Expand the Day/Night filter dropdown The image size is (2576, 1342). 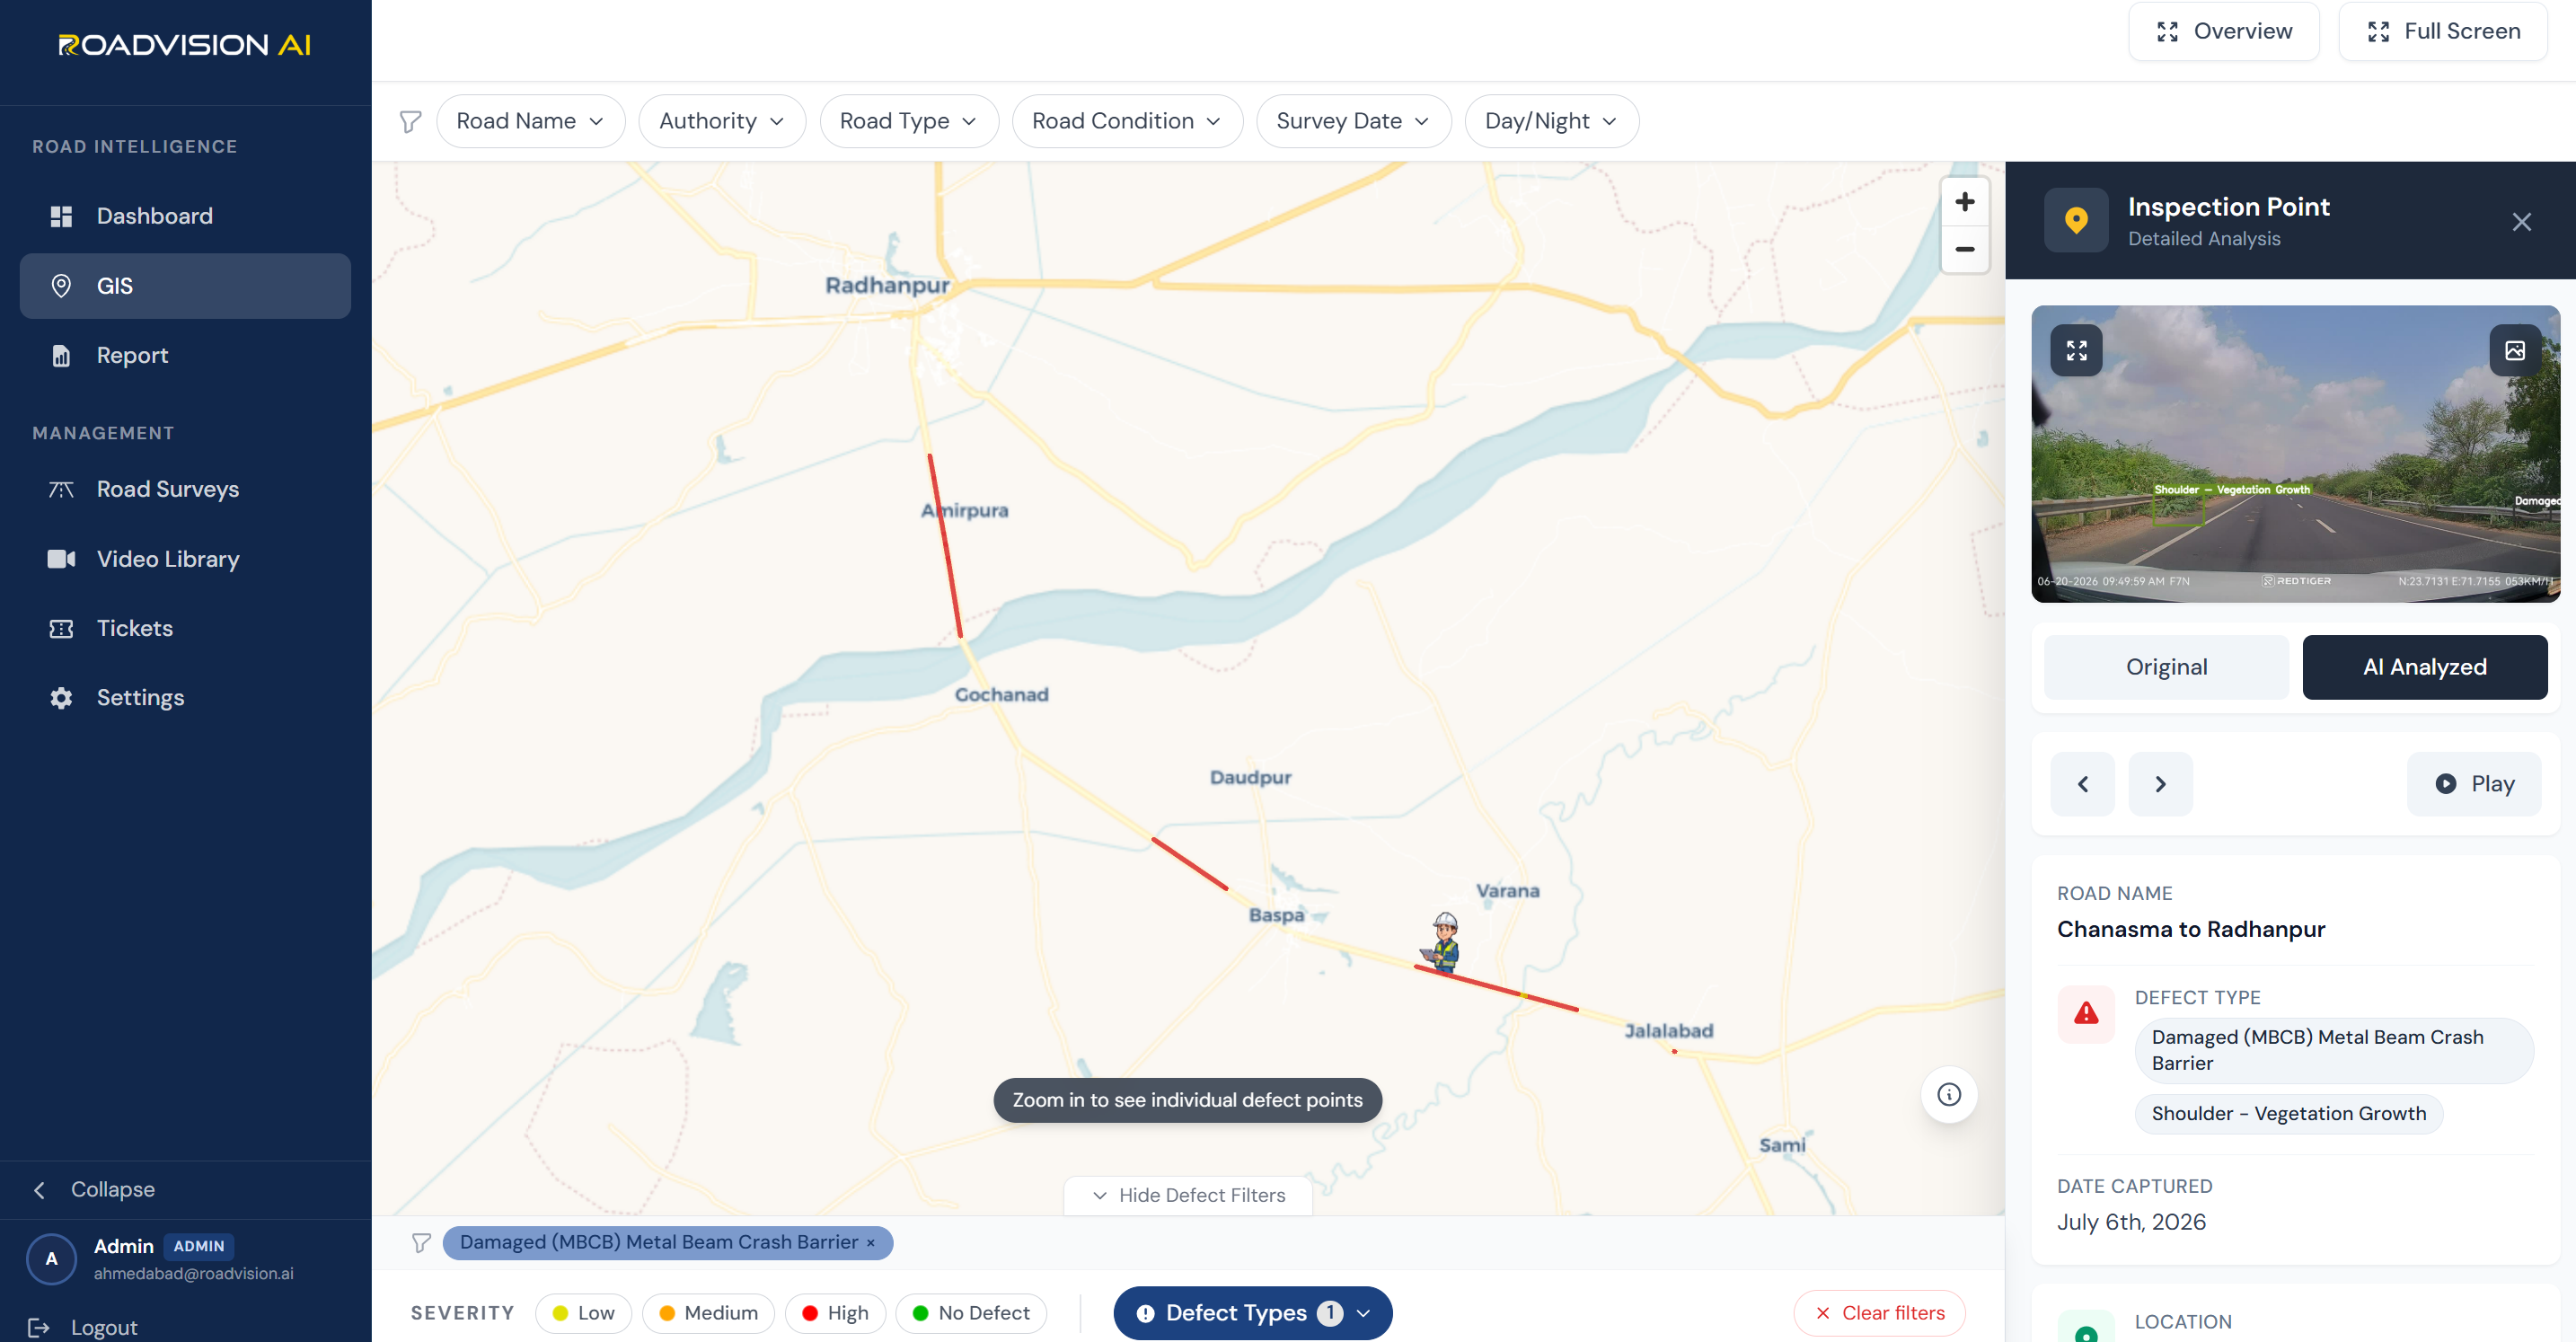[1551, 121]
